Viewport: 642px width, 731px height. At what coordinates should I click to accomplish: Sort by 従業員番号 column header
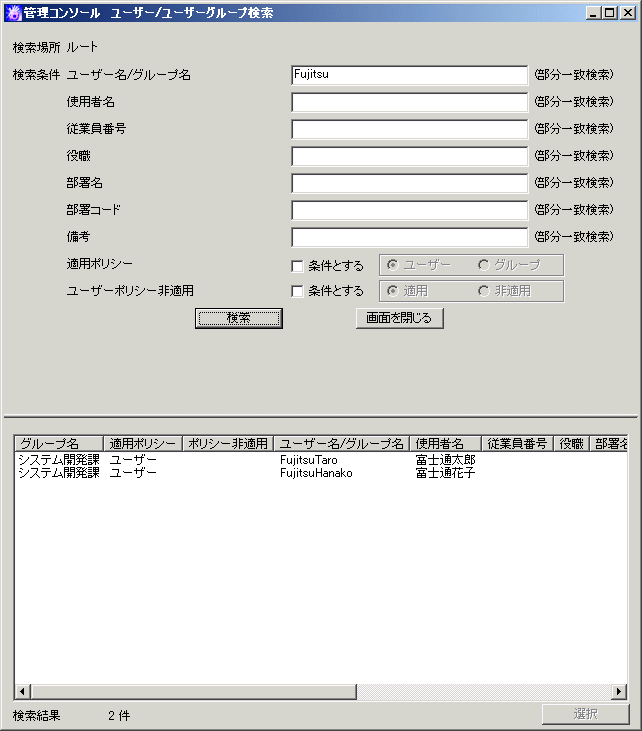coord(517,443)
